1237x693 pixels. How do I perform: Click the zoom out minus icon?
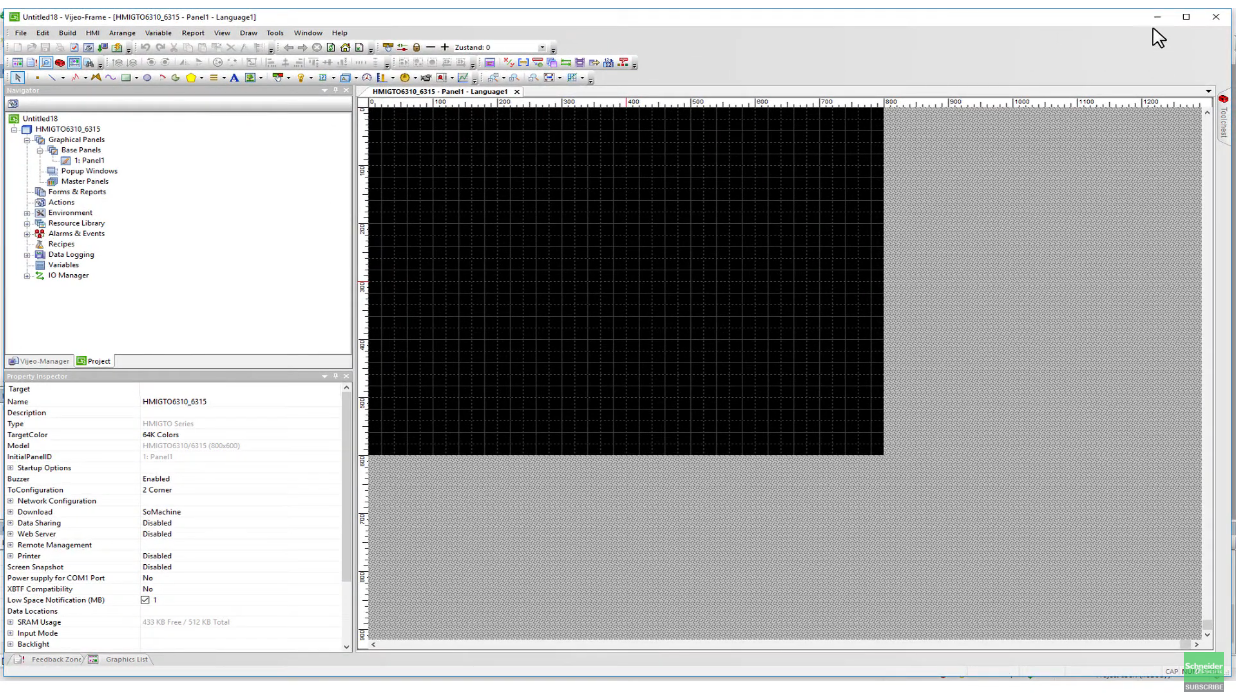pos(430,47)
